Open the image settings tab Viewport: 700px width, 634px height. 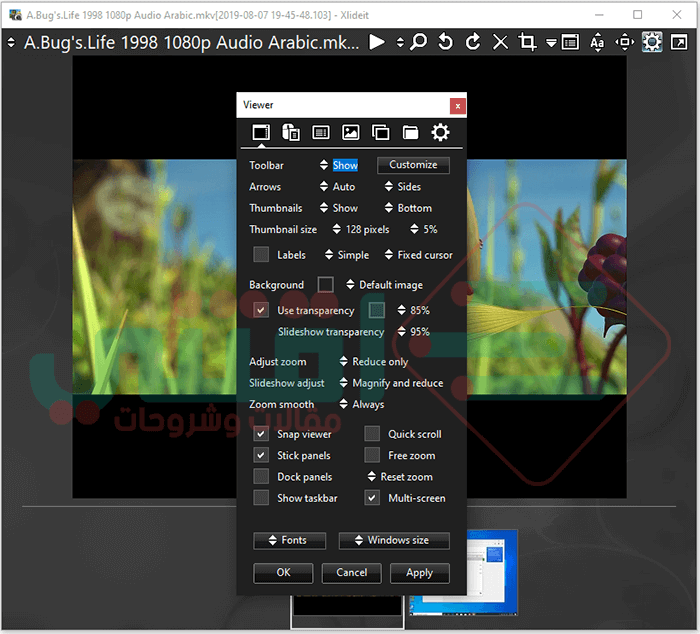[x=350, y=133]
